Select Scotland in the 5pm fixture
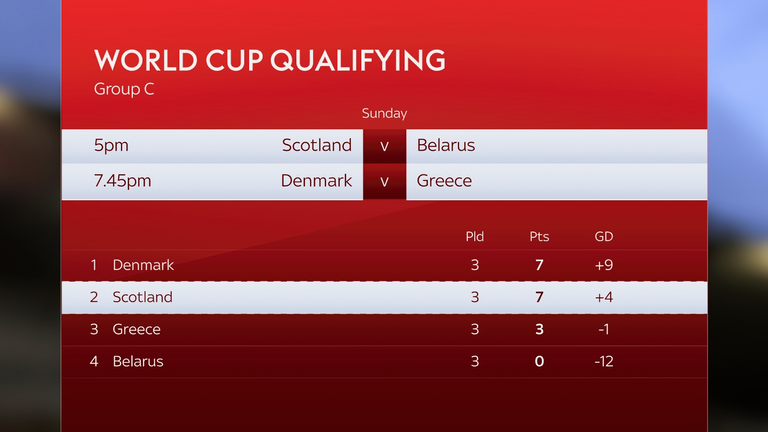 click(316, 145)
